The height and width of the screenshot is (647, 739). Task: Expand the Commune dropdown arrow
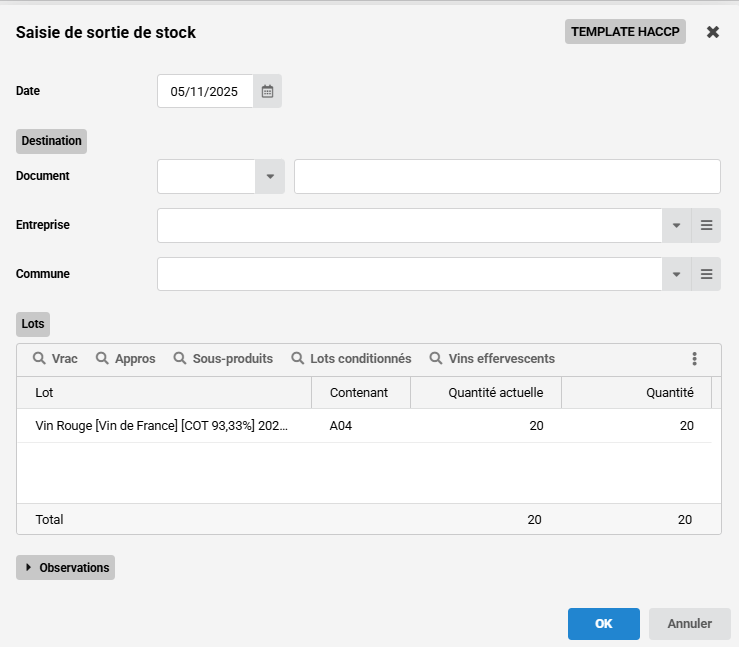point(676,274)
